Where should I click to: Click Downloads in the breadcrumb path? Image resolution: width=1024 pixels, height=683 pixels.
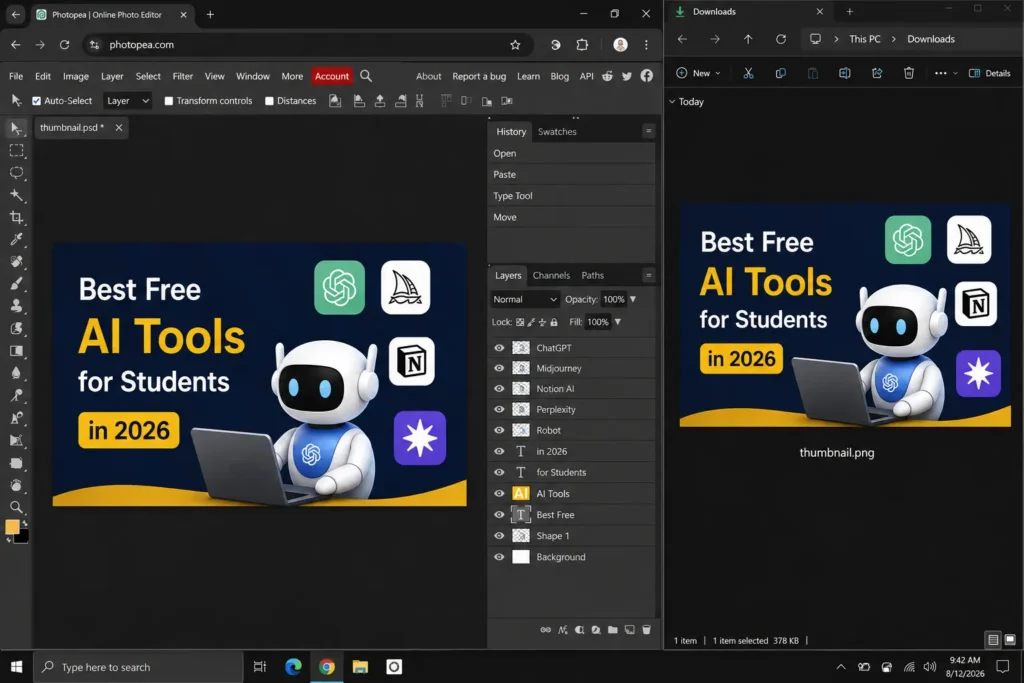[931, 39]
